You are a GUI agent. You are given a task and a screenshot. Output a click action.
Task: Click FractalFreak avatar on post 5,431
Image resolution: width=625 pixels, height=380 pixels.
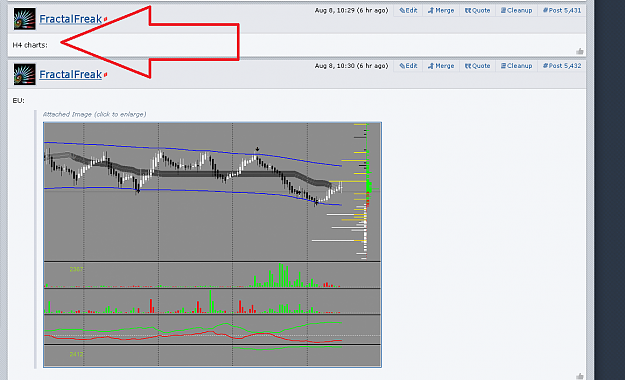click(x=24, y=18)
